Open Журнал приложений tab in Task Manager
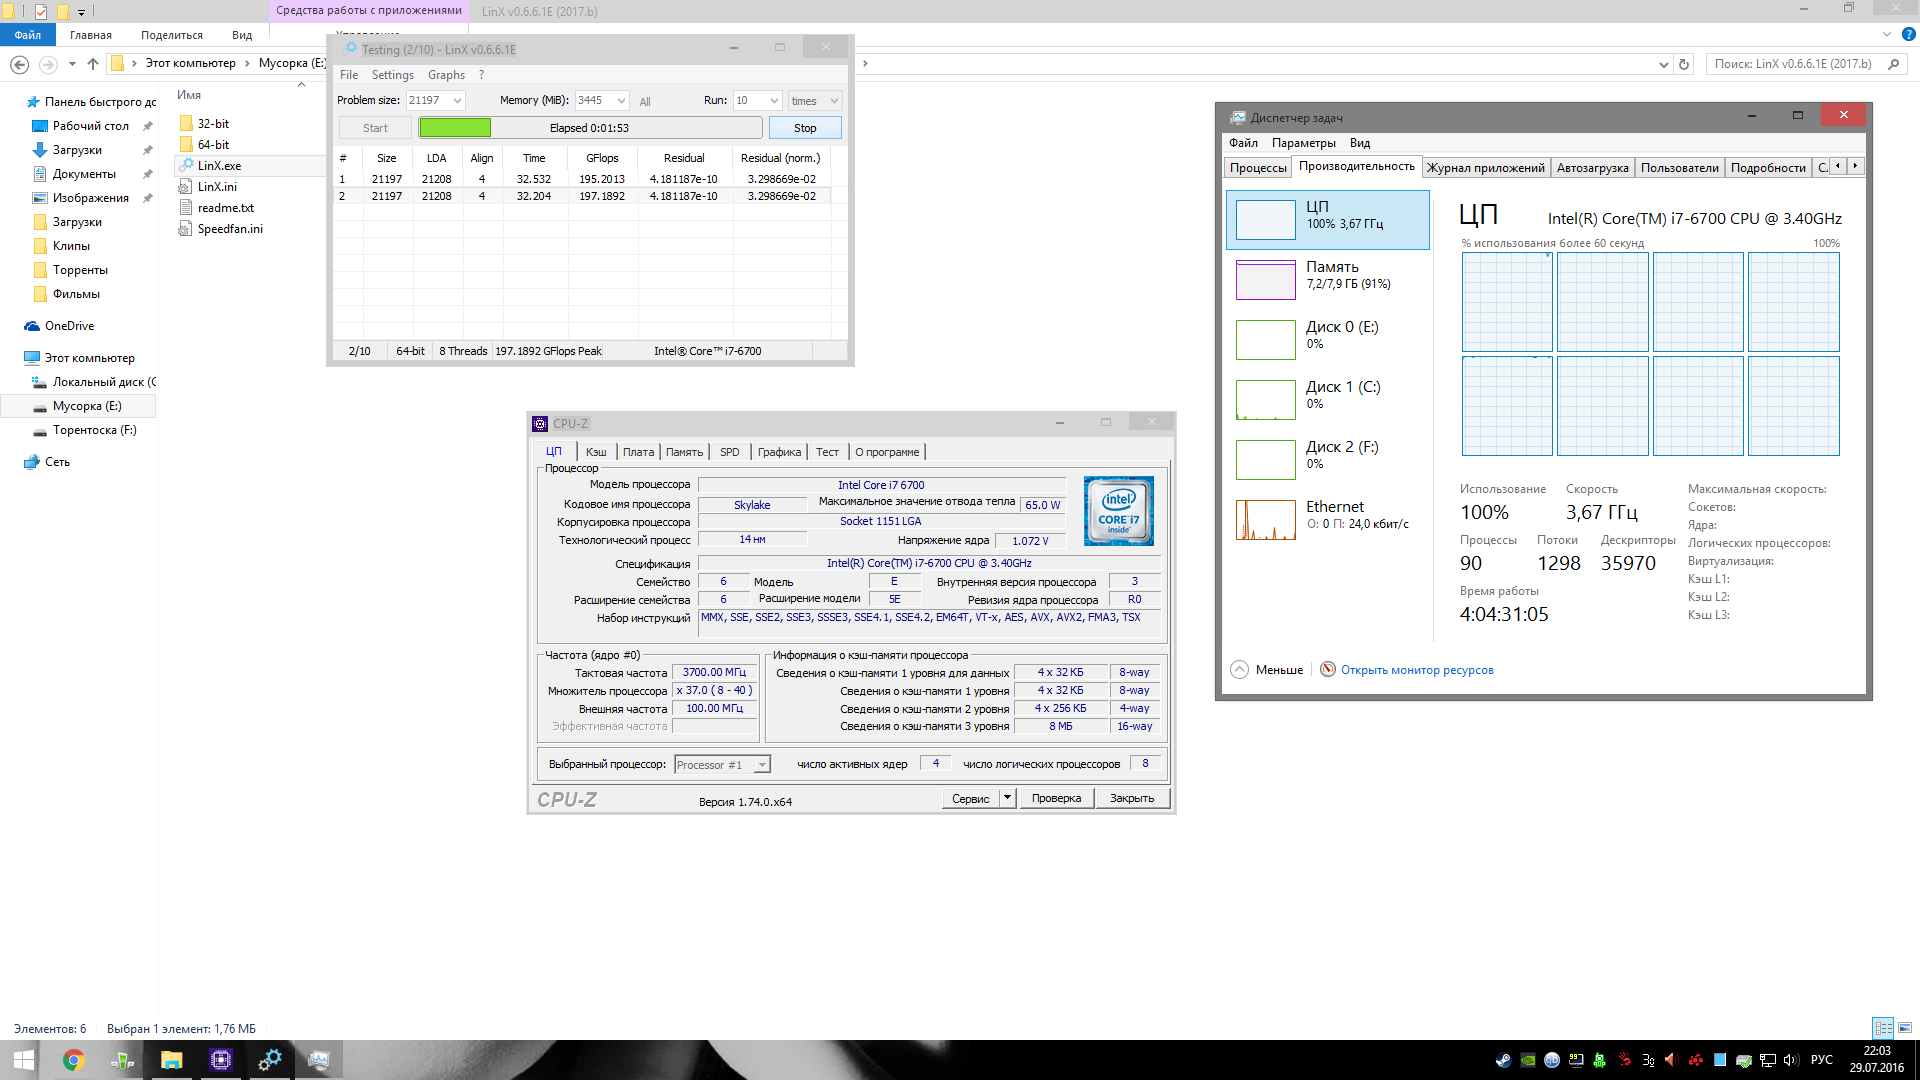The height and width of the screenshot is (1080, 1920). pyautogui.click(x=1485, y=168)
